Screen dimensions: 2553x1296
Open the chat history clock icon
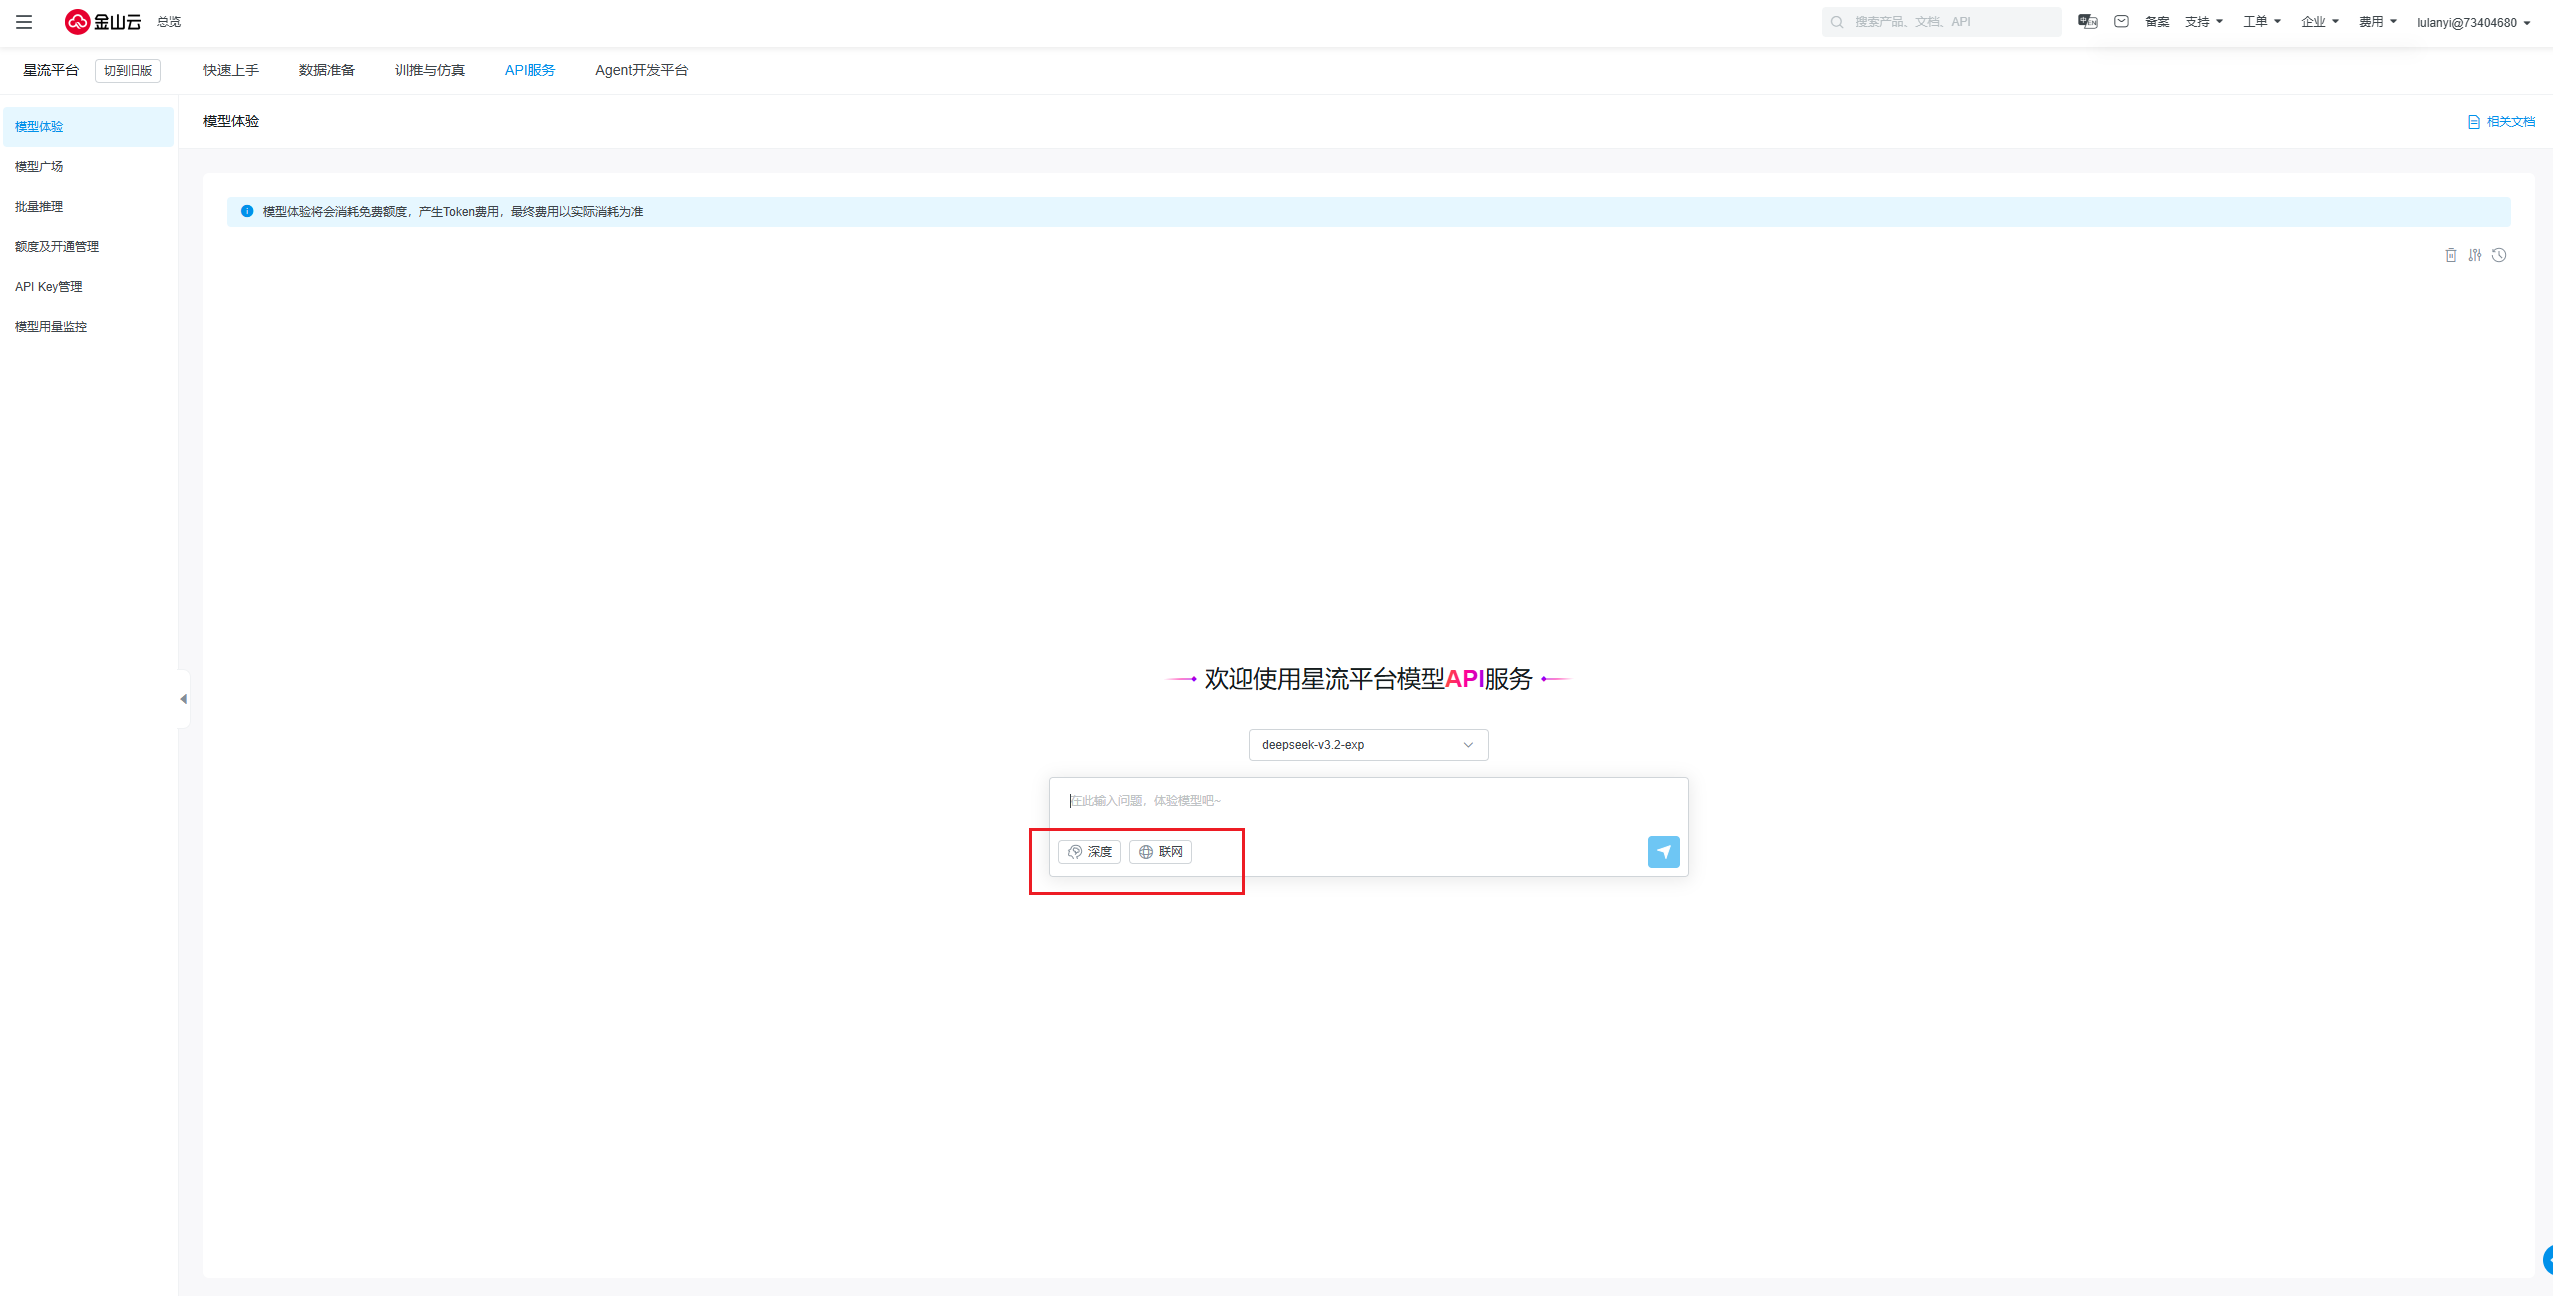(2499, 255)
